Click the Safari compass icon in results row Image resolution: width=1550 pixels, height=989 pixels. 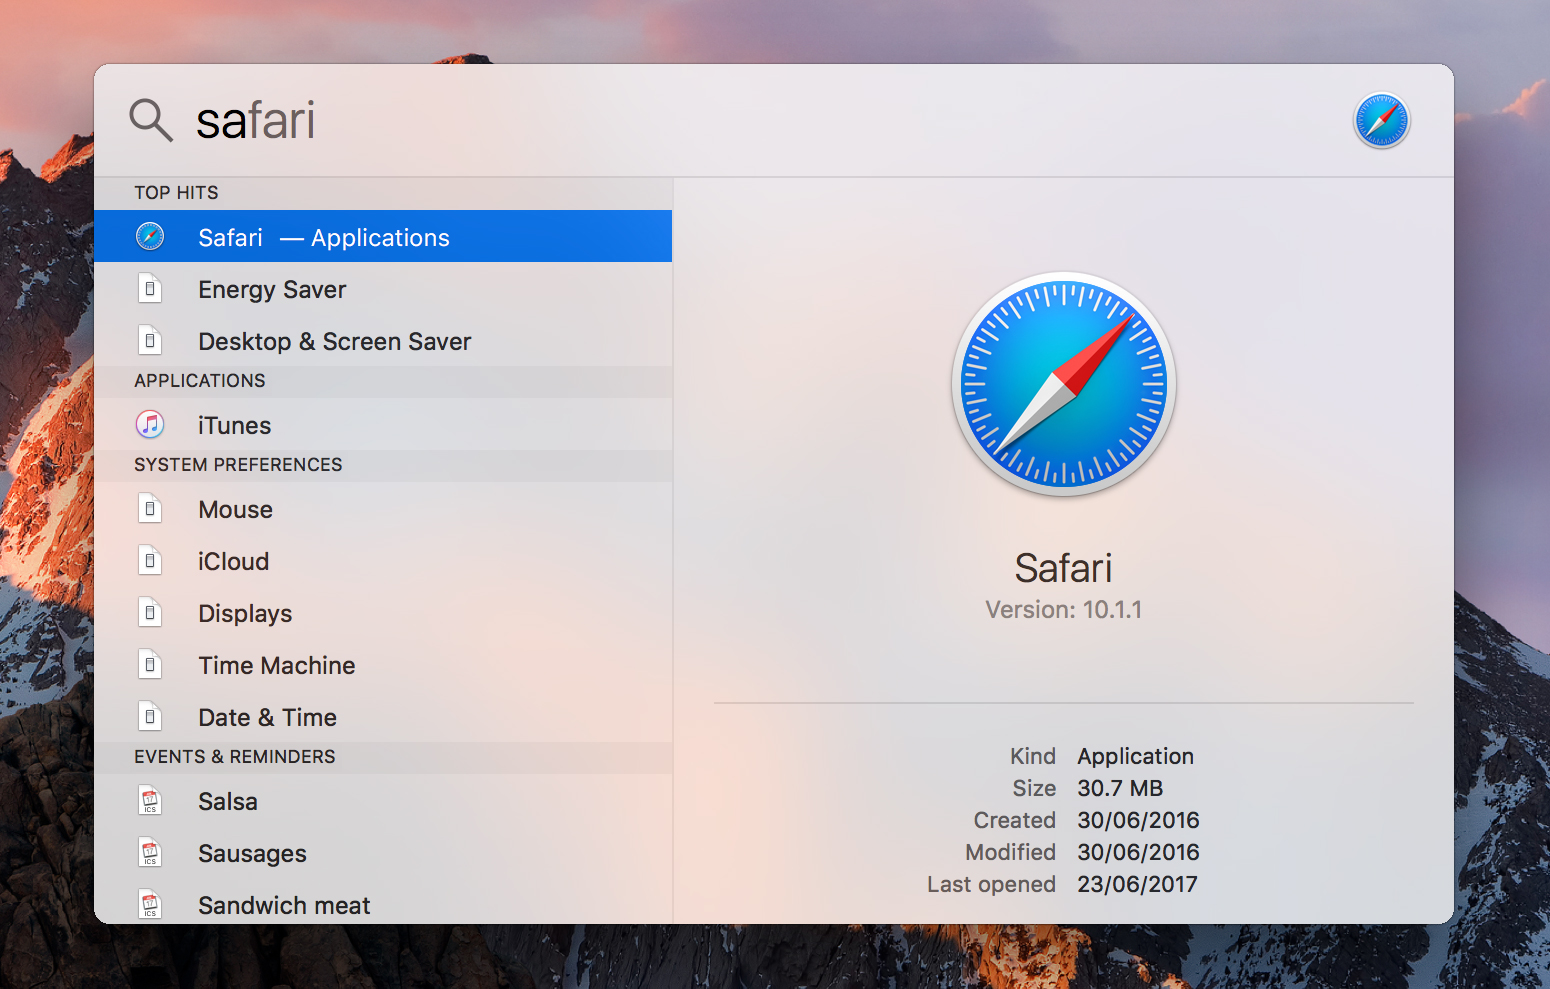150,237
